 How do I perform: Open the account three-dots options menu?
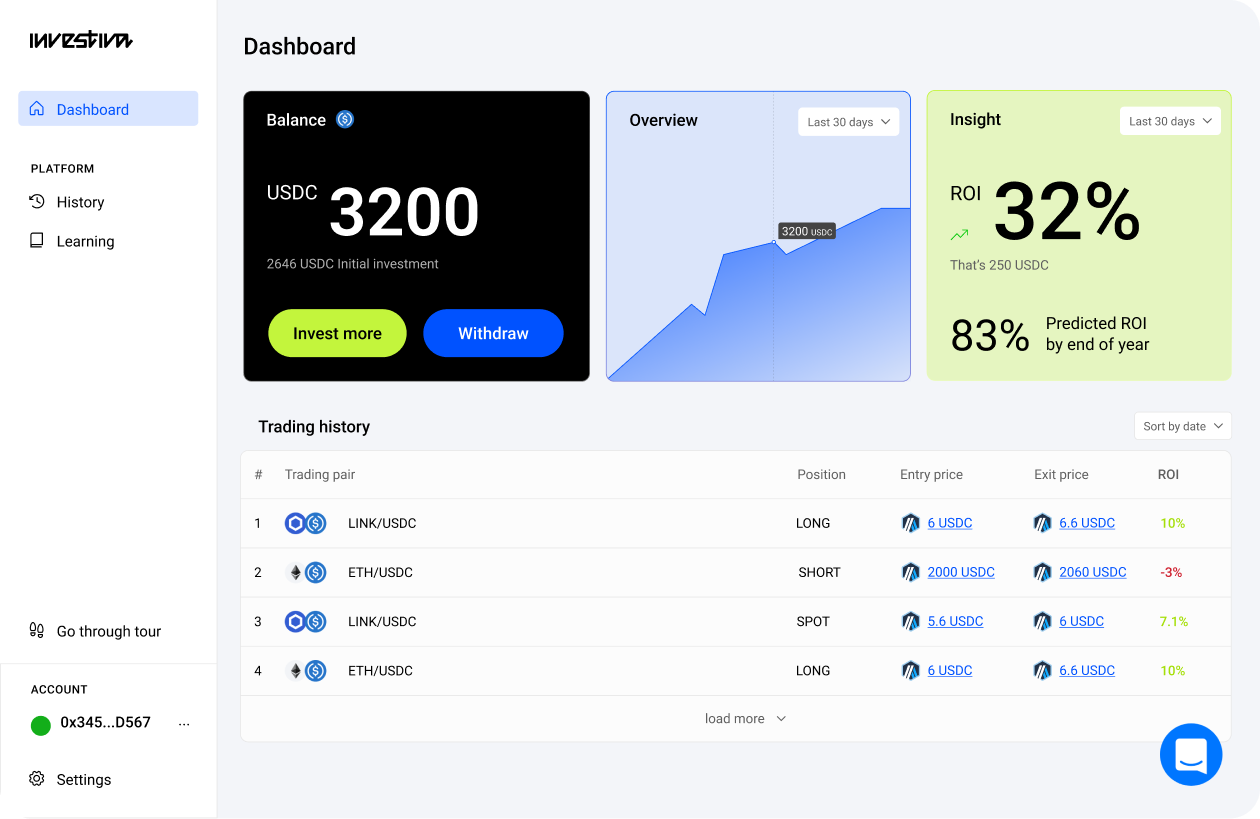184,724
